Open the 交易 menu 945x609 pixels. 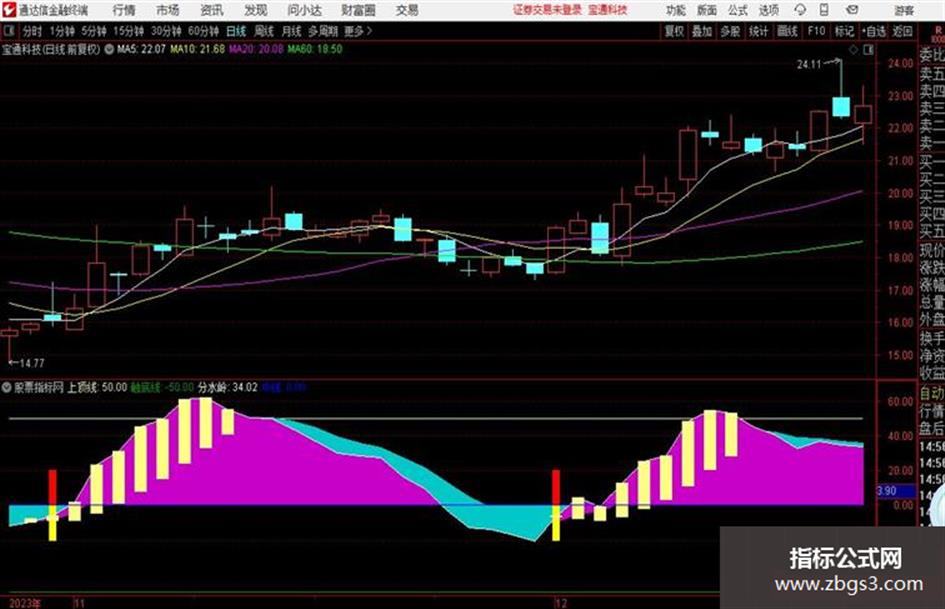click(407, 10)
